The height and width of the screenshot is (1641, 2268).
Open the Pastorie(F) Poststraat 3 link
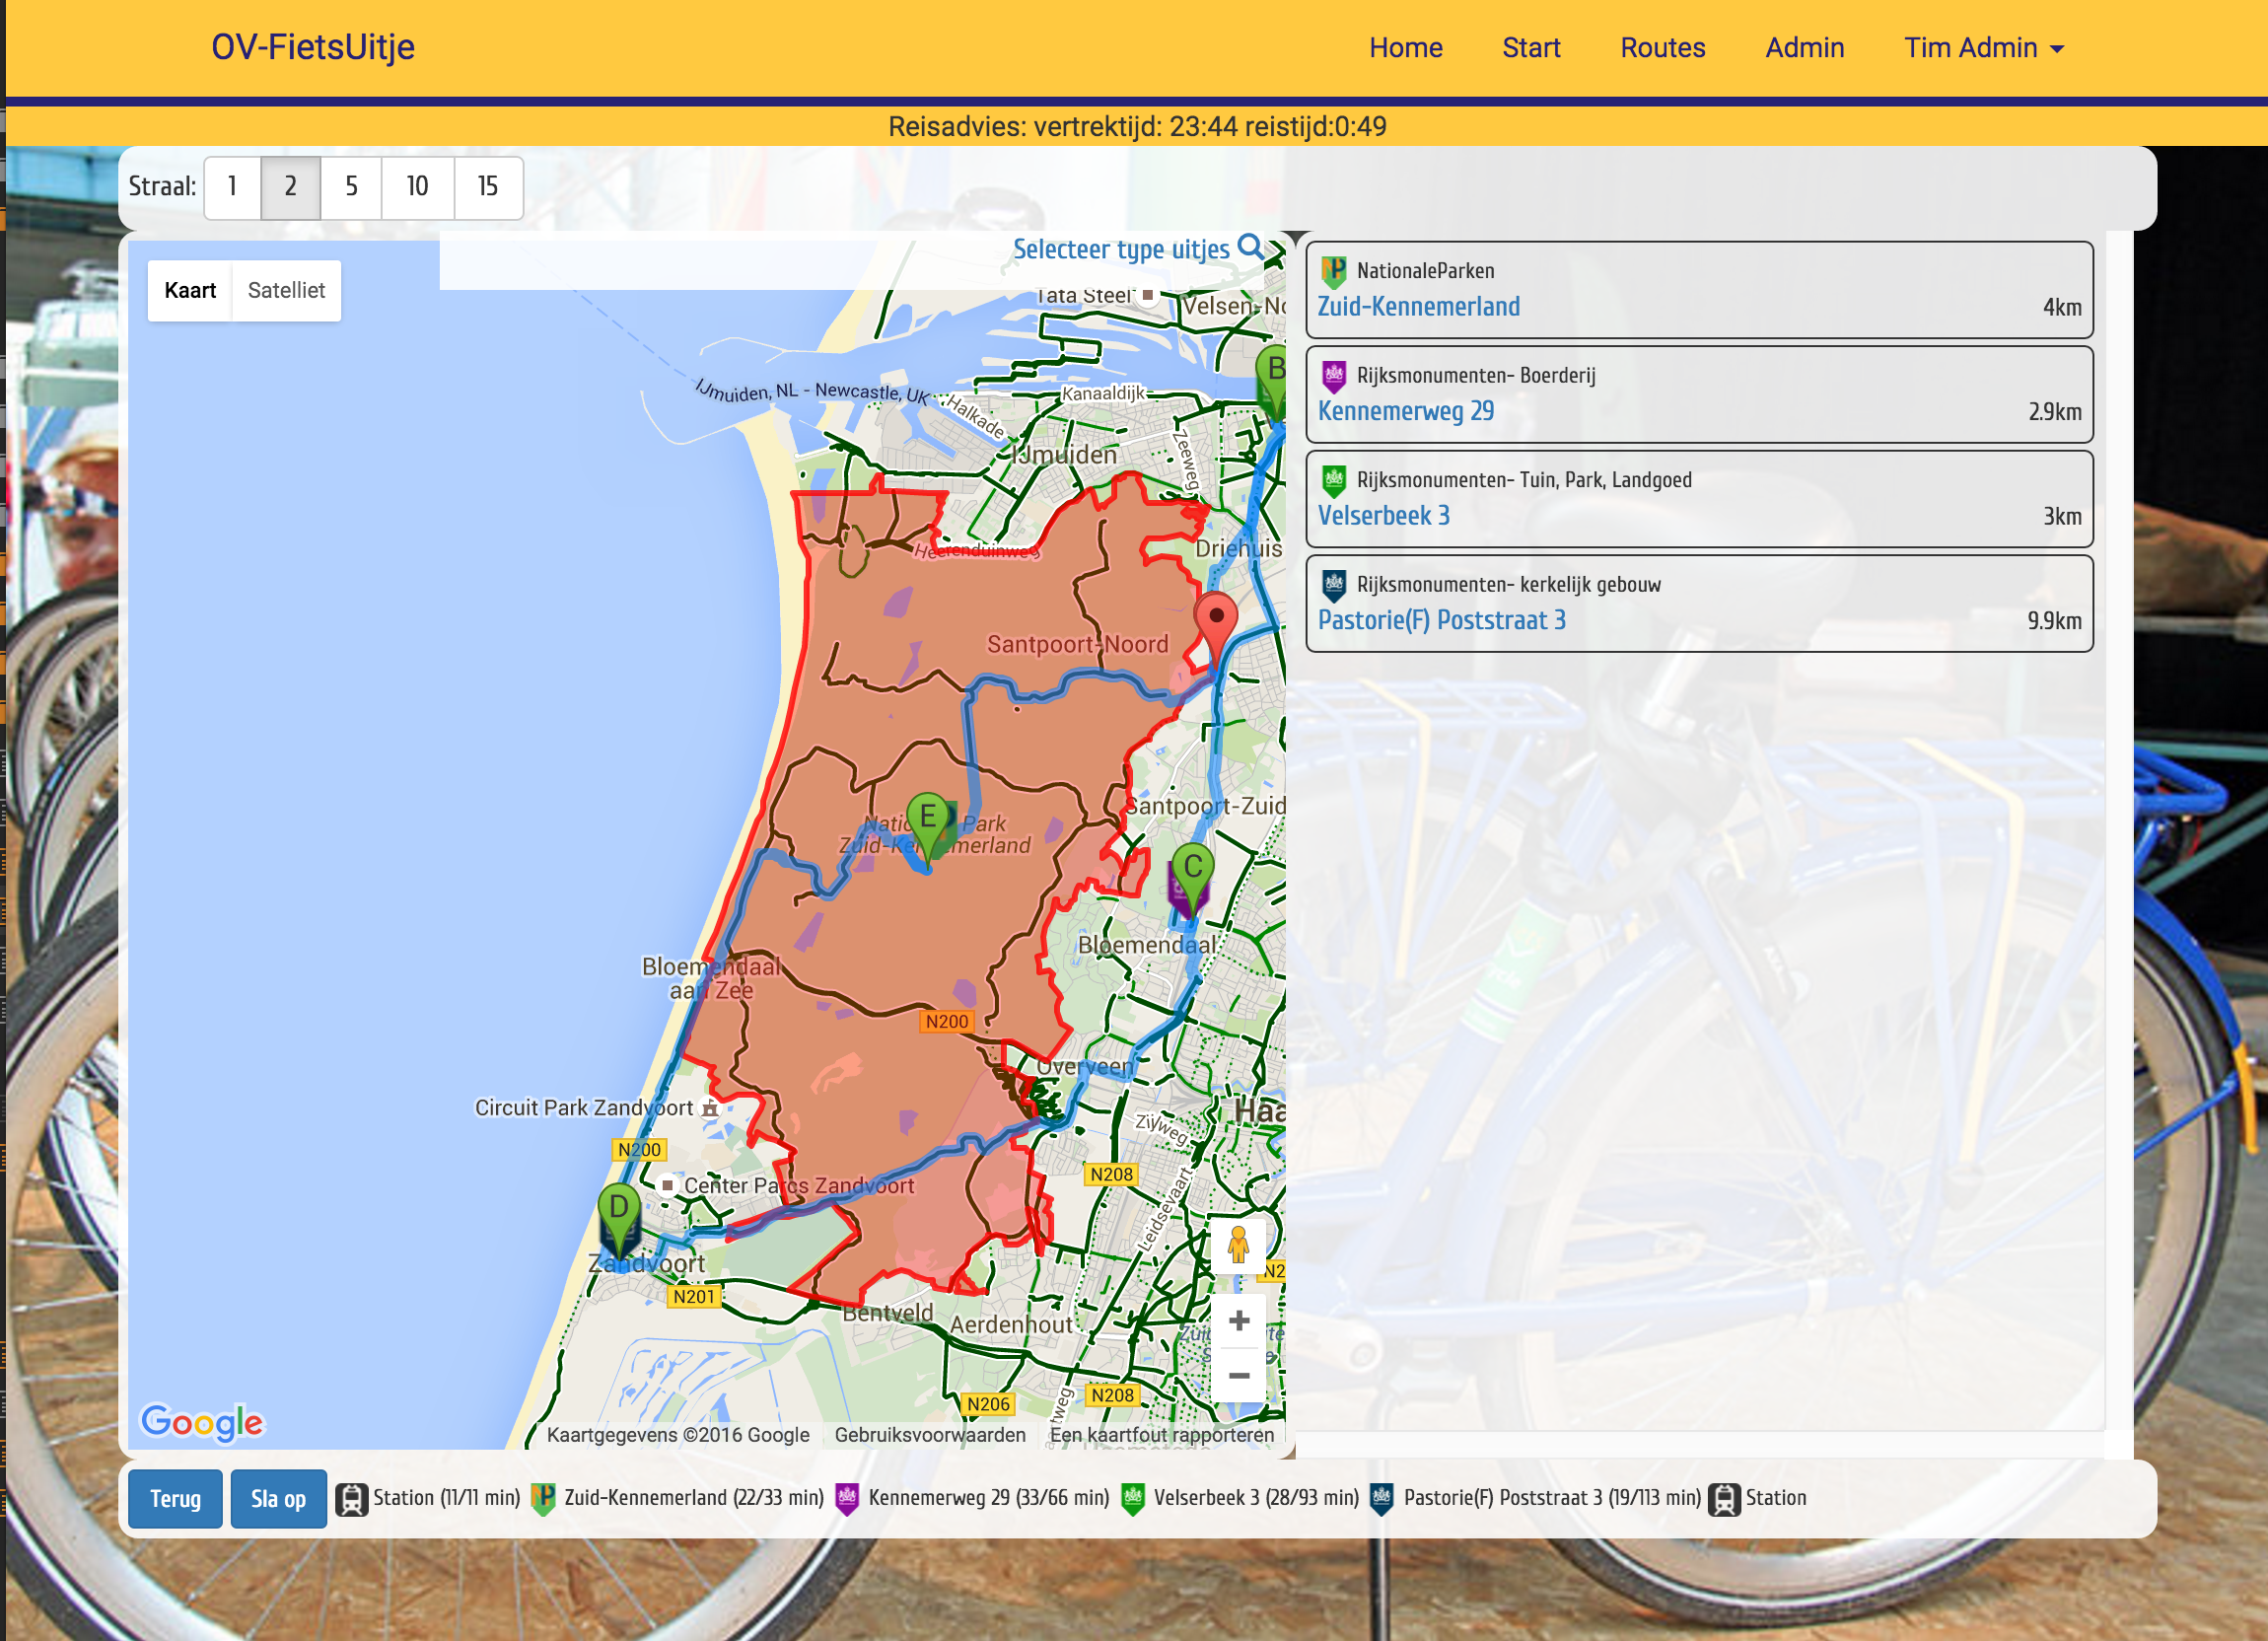[x=1441, y=620]
